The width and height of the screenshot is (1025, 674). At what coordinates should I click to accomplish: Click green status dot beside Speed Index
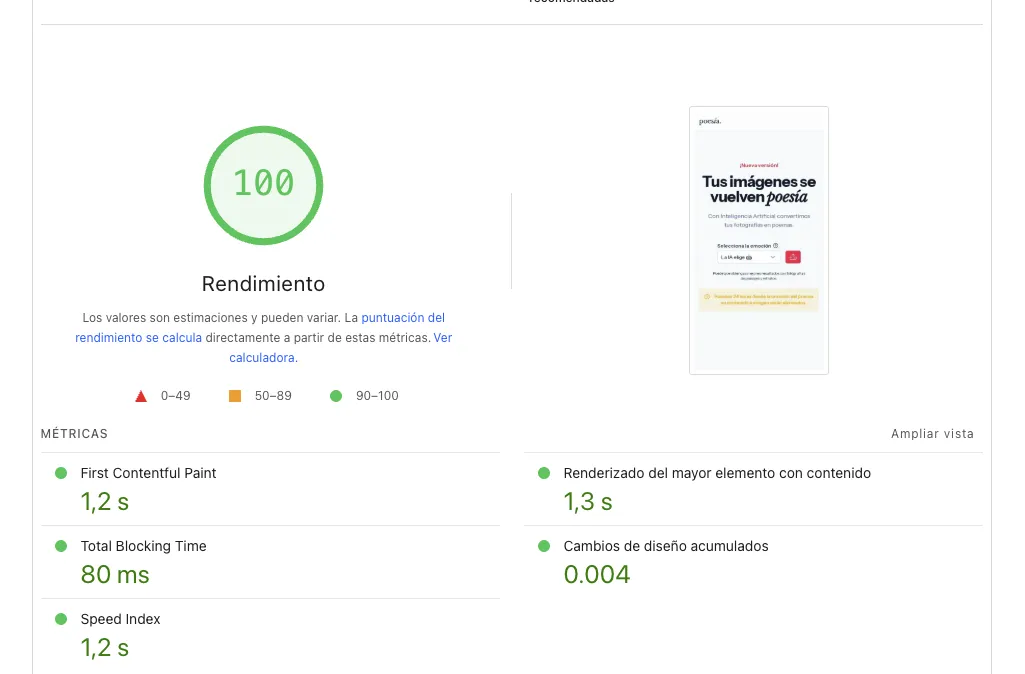coord(61,619)
